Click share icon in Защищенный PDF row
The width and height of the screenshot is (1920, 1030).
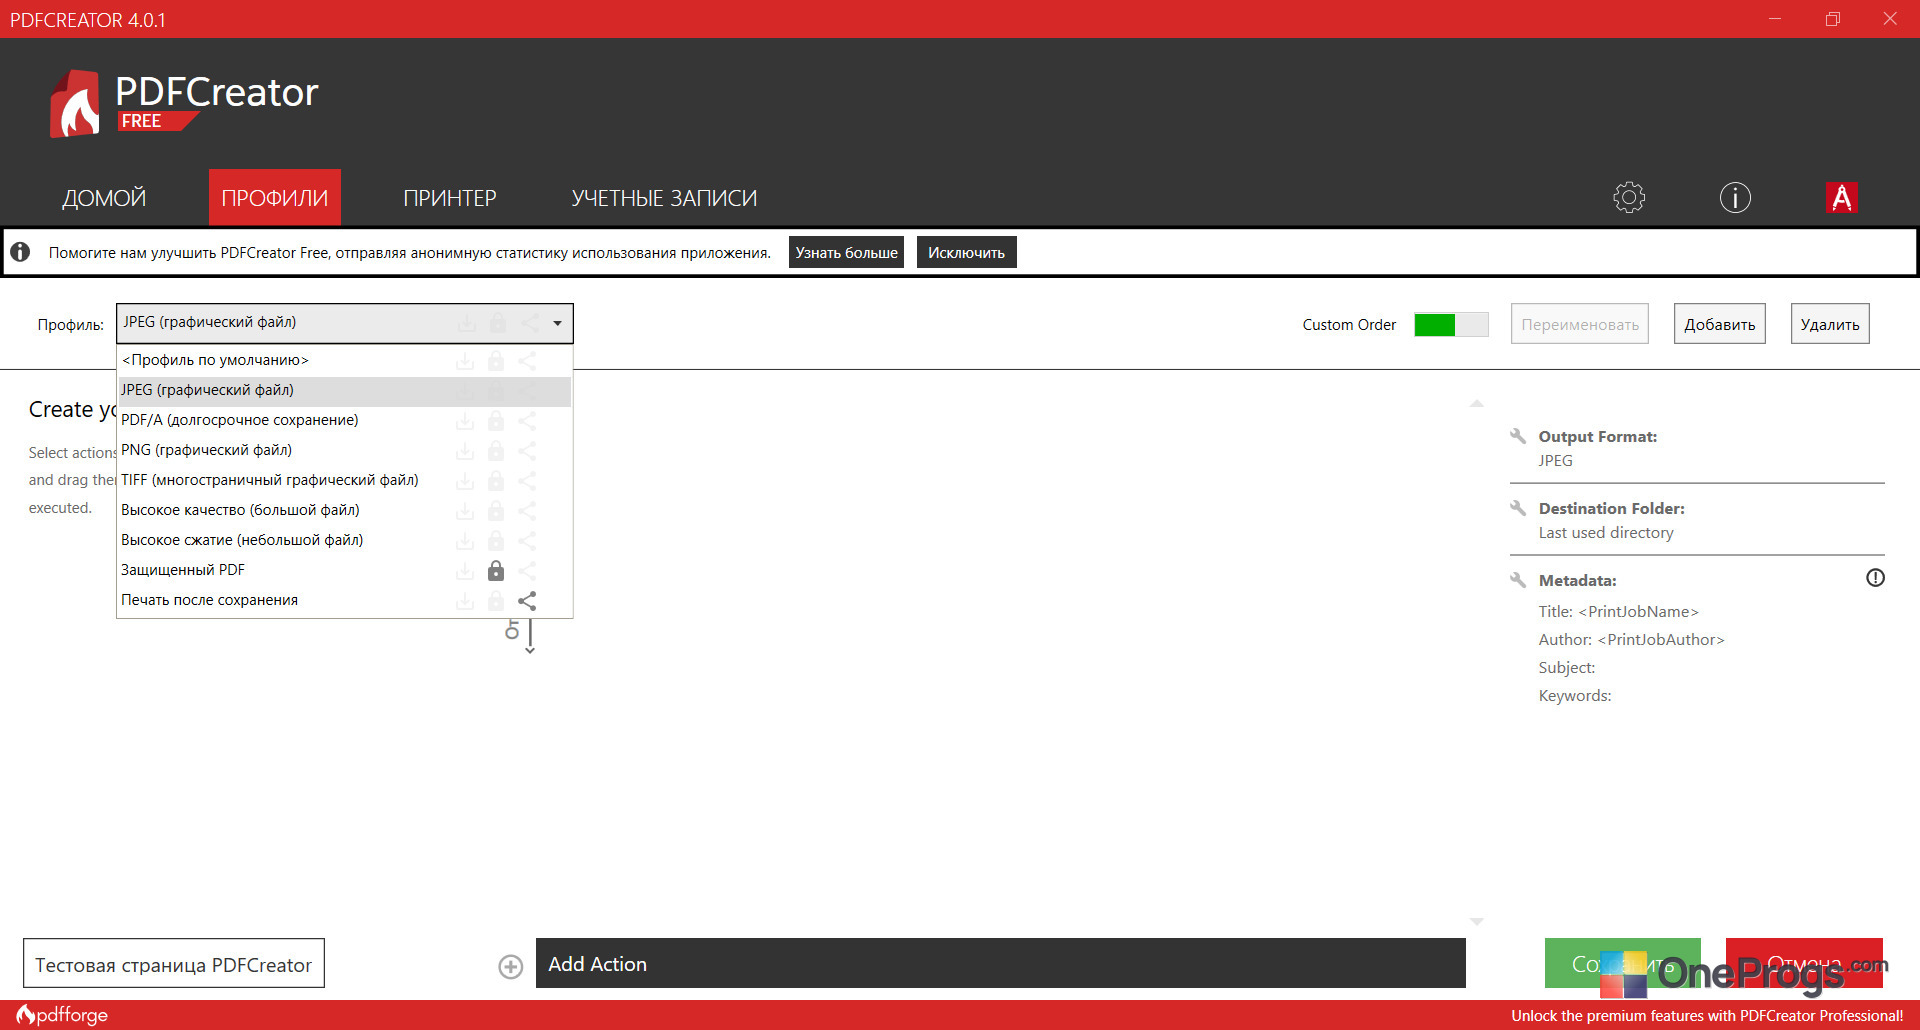click(x=527, y=570)
